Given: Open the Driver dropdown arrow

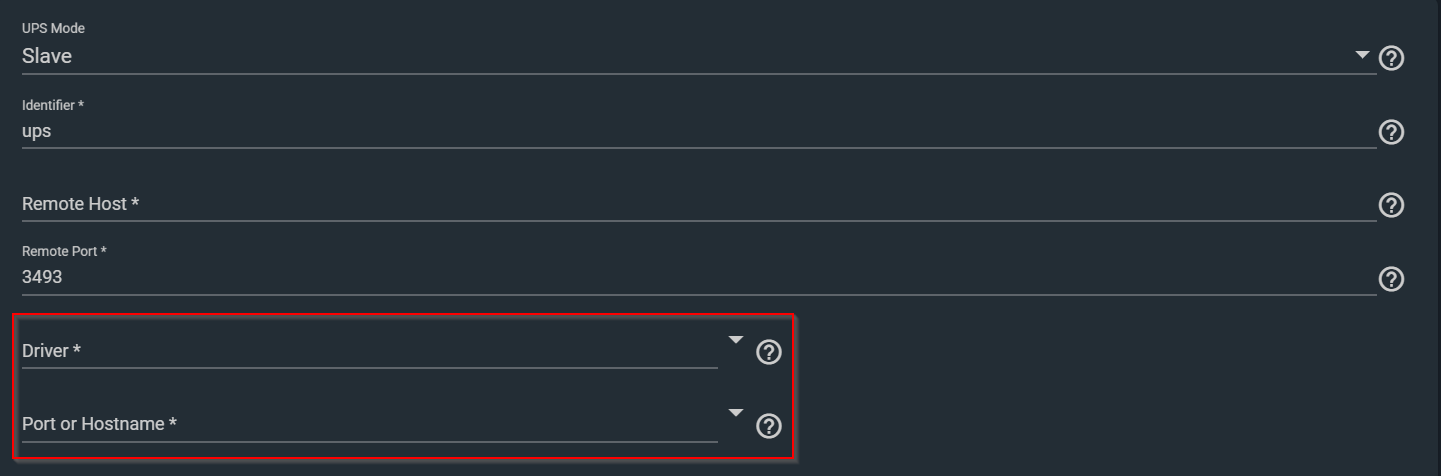Looking at the screenshot, I should point(736,340).
